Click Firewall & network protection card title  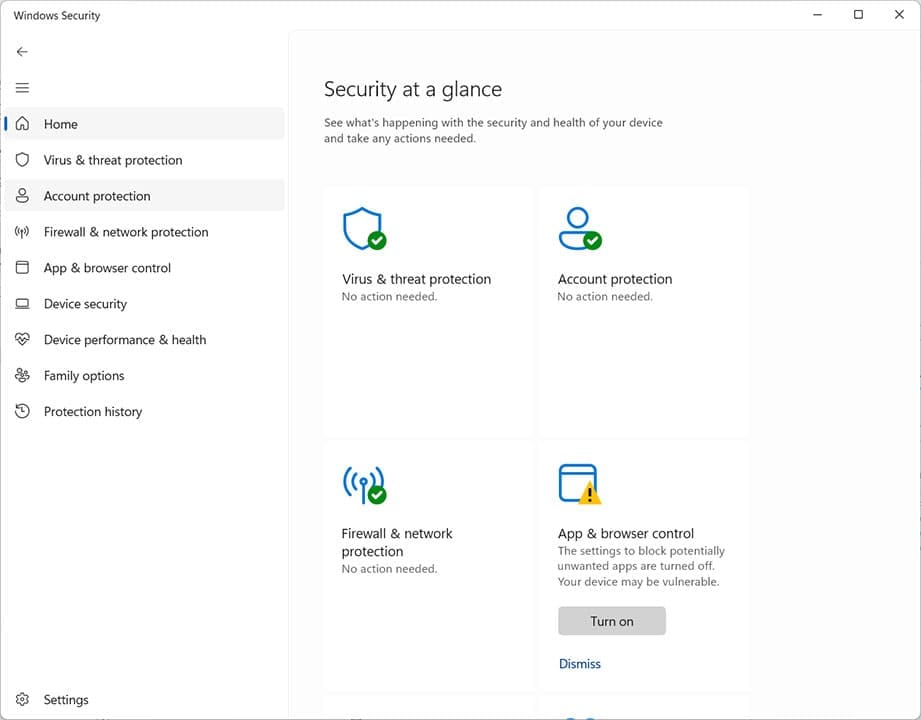(x=397, y=542)
